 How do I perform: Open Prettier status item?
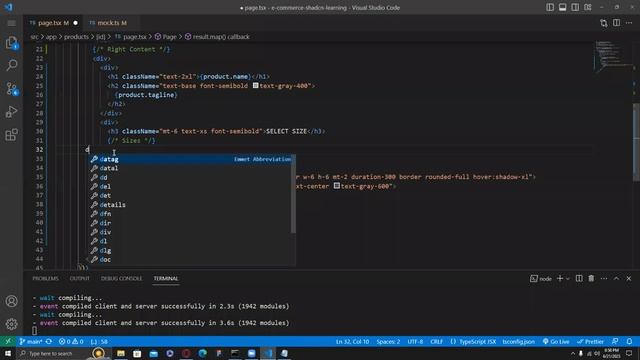click(x=590, y=342)
